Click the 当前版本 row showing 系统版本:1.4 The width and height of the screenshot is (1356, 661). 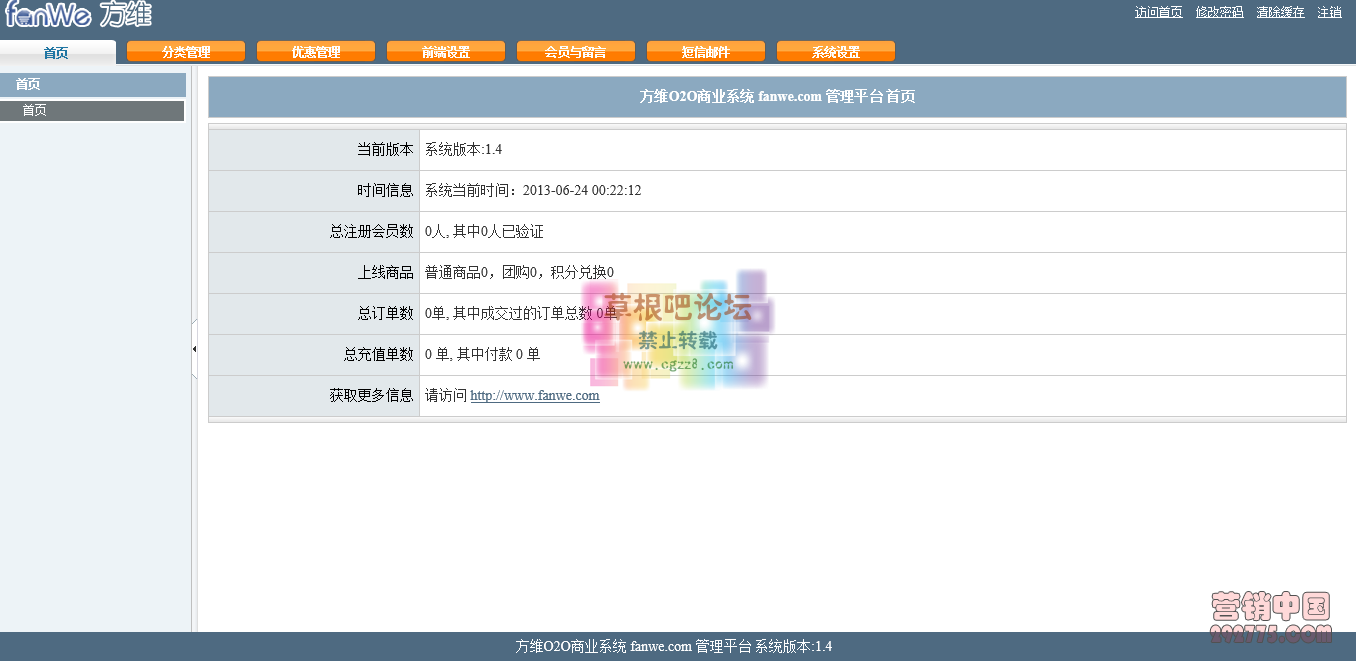[700, 149]
